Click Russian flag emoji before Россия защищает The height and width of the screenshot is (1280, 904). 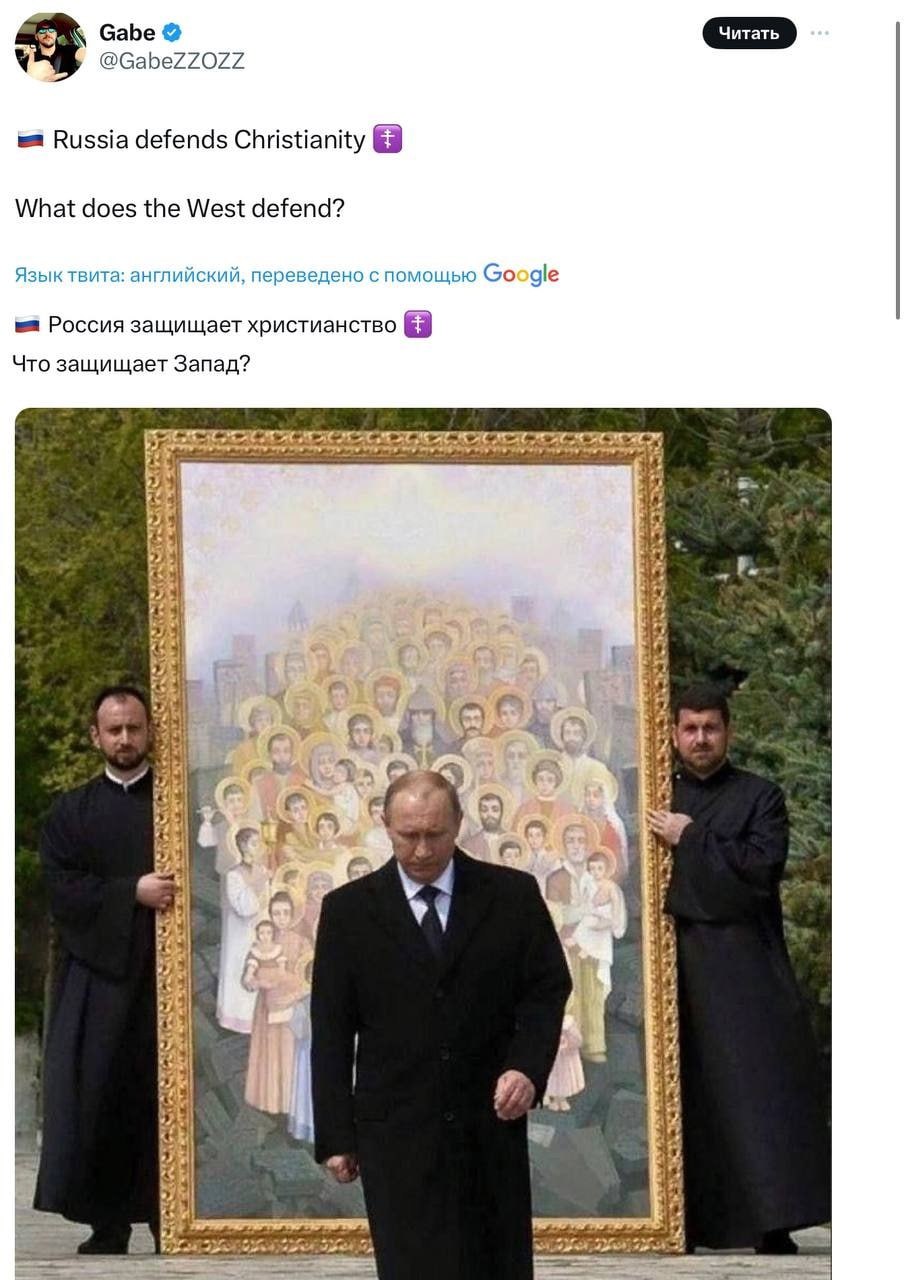[x=28, y=325]
